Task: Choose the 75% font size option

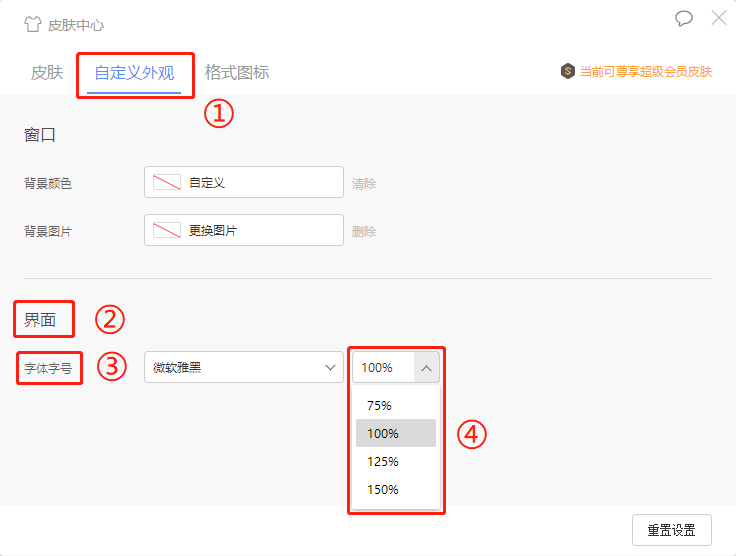Action: 380,405
